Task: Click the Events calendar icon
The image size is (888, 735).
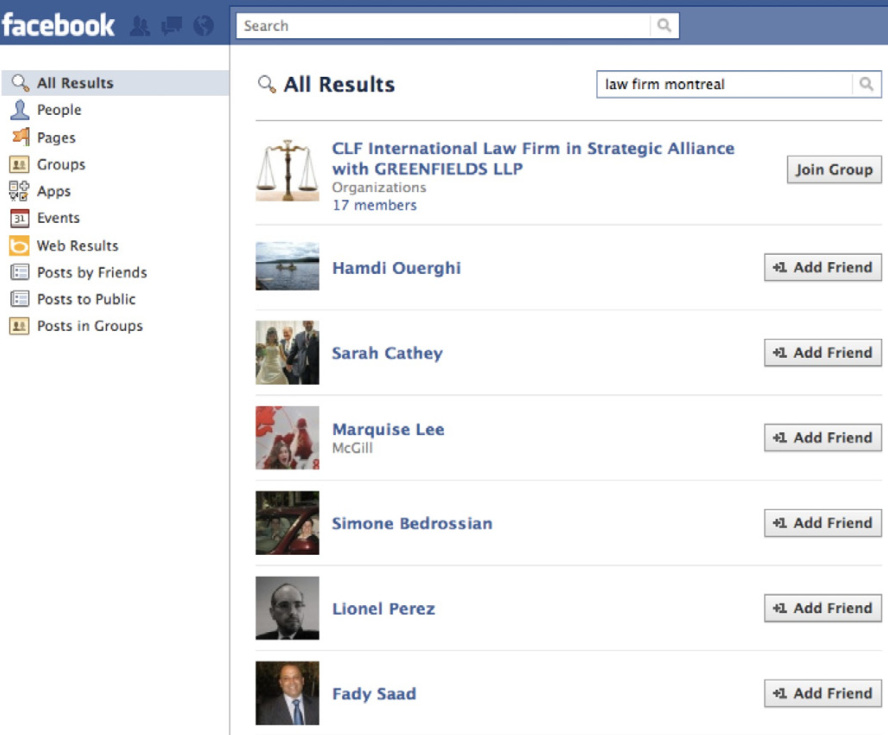Action: point(19,218)
